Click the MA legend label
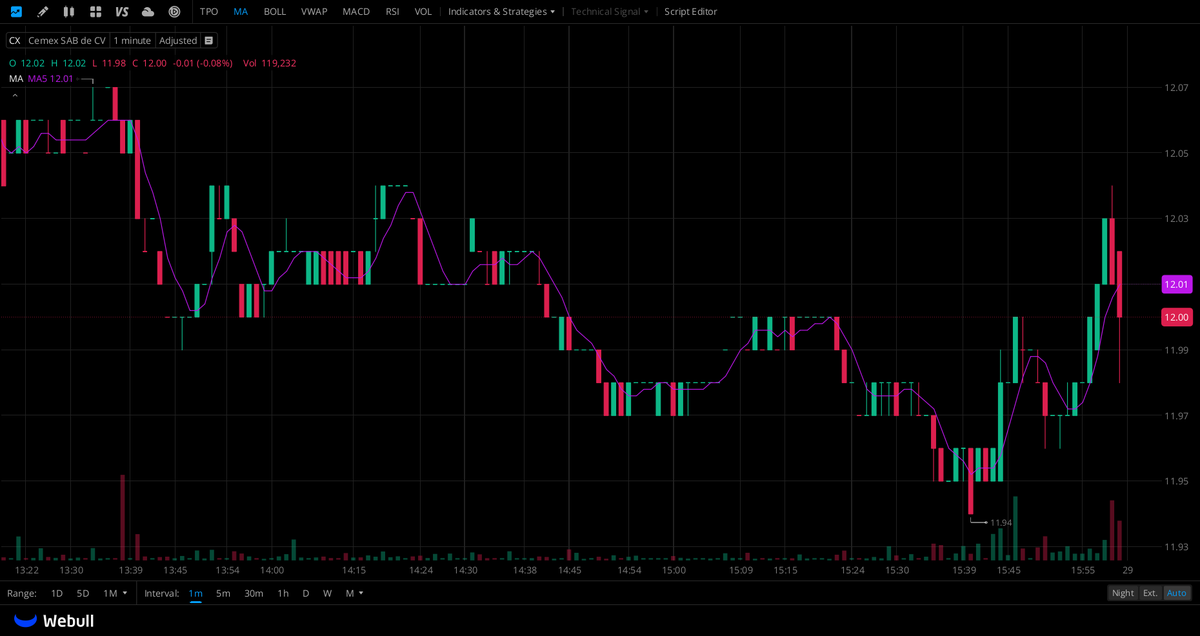 pyautogui.click(x=16, y=78)
